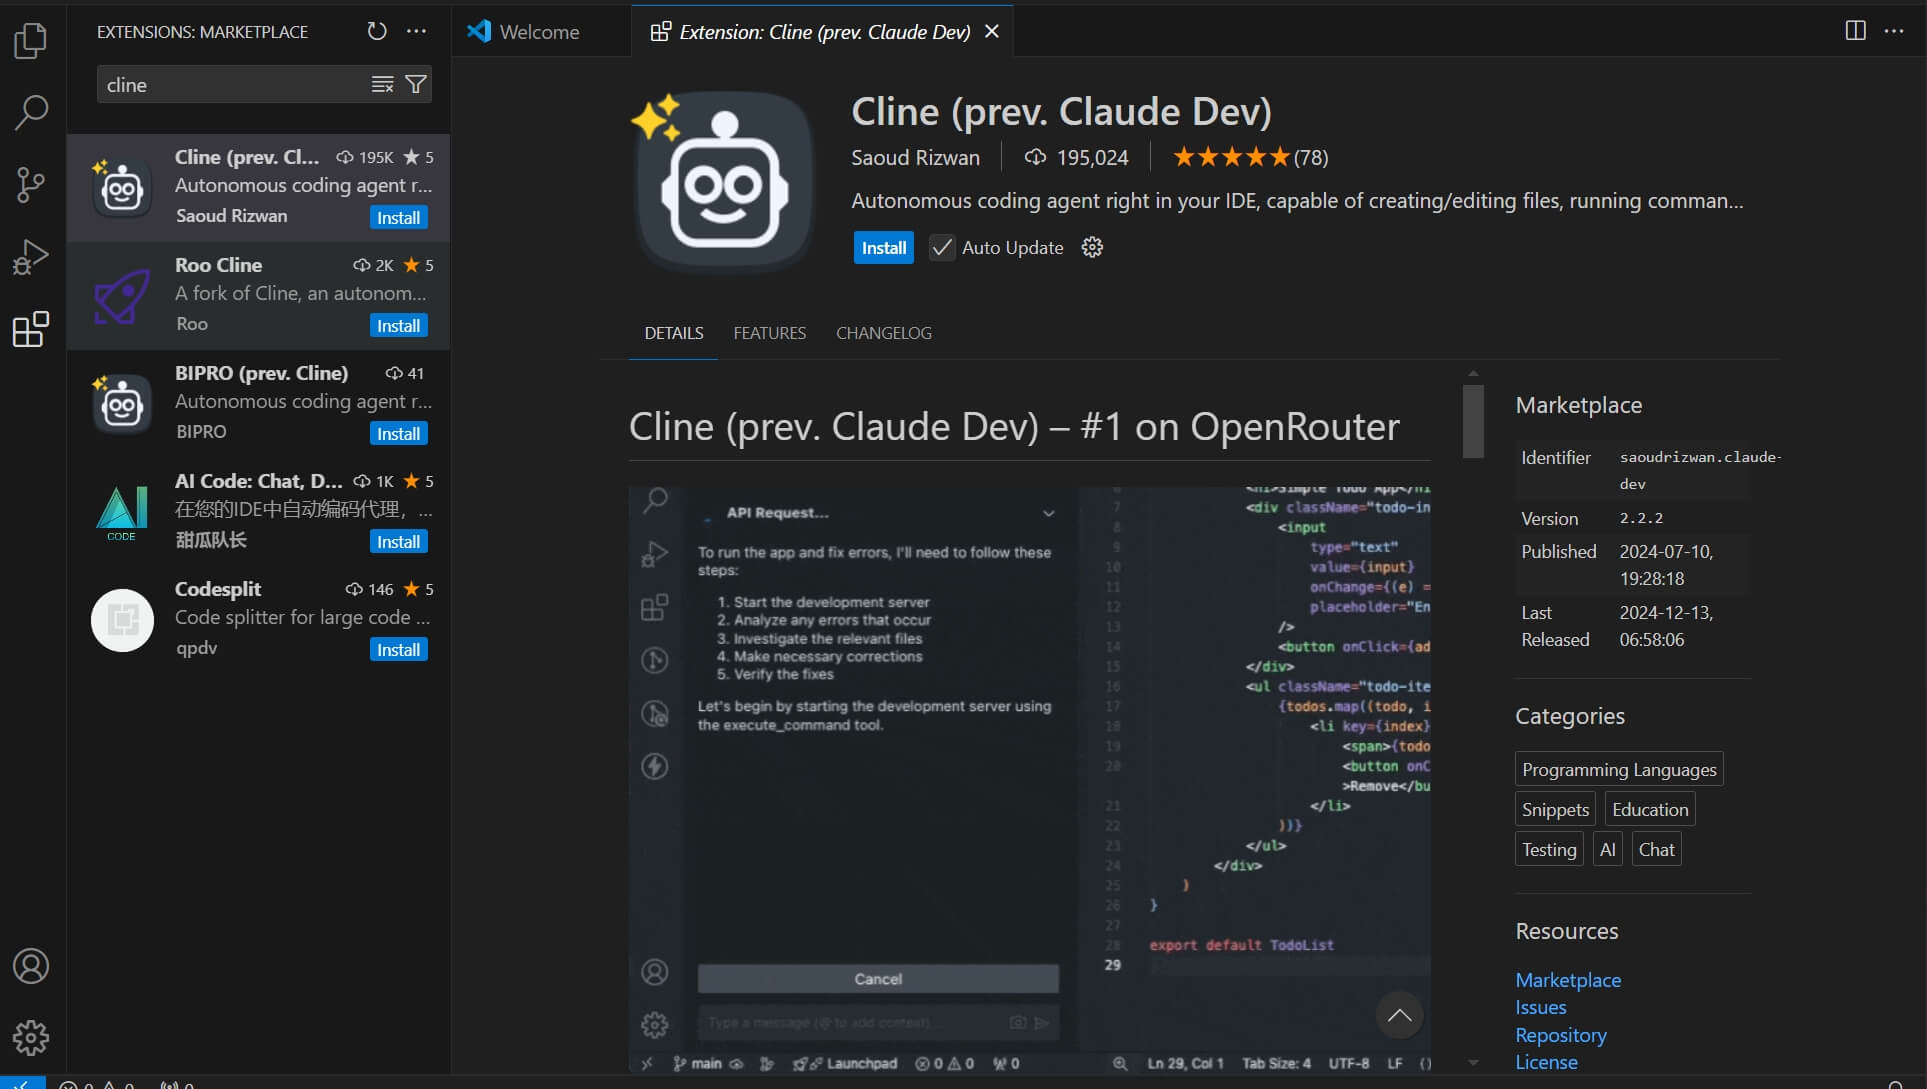Open the Search view in activity bar
Image resolution: width=1927 pixels, height=1089 pixels.
point(31,112)
